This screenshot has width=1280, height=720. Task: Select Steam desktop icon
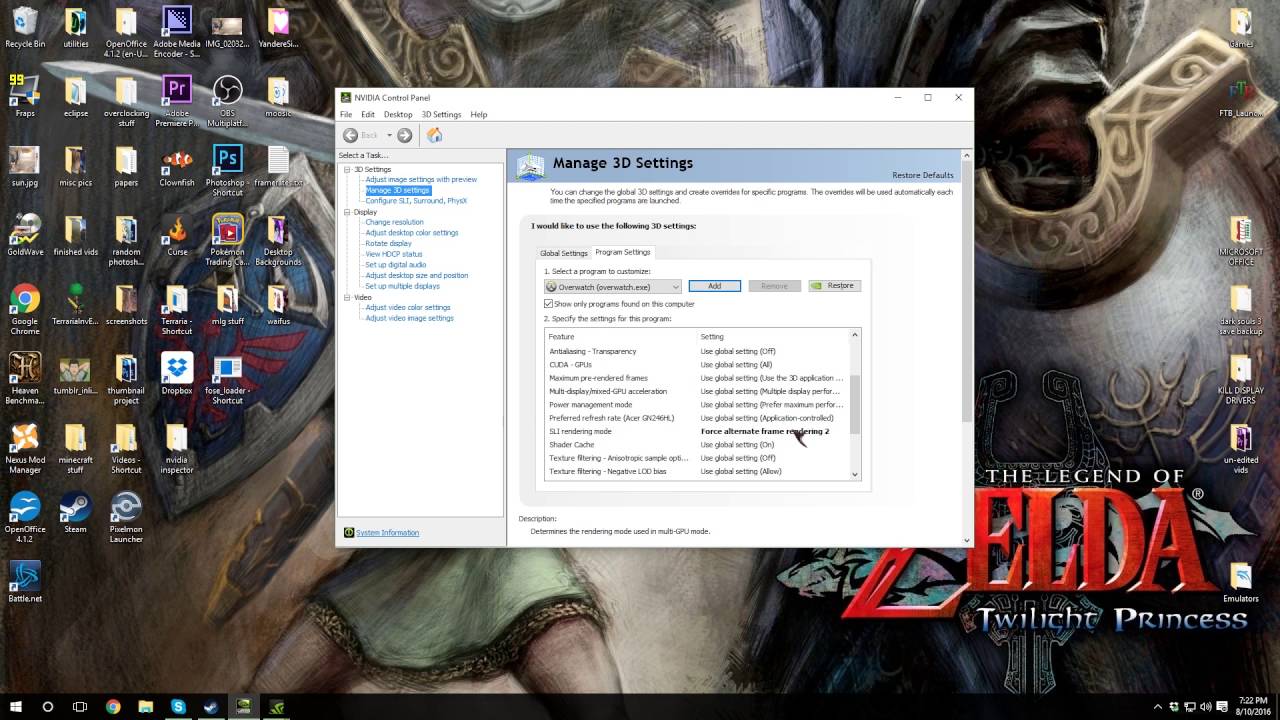(76, 513)
